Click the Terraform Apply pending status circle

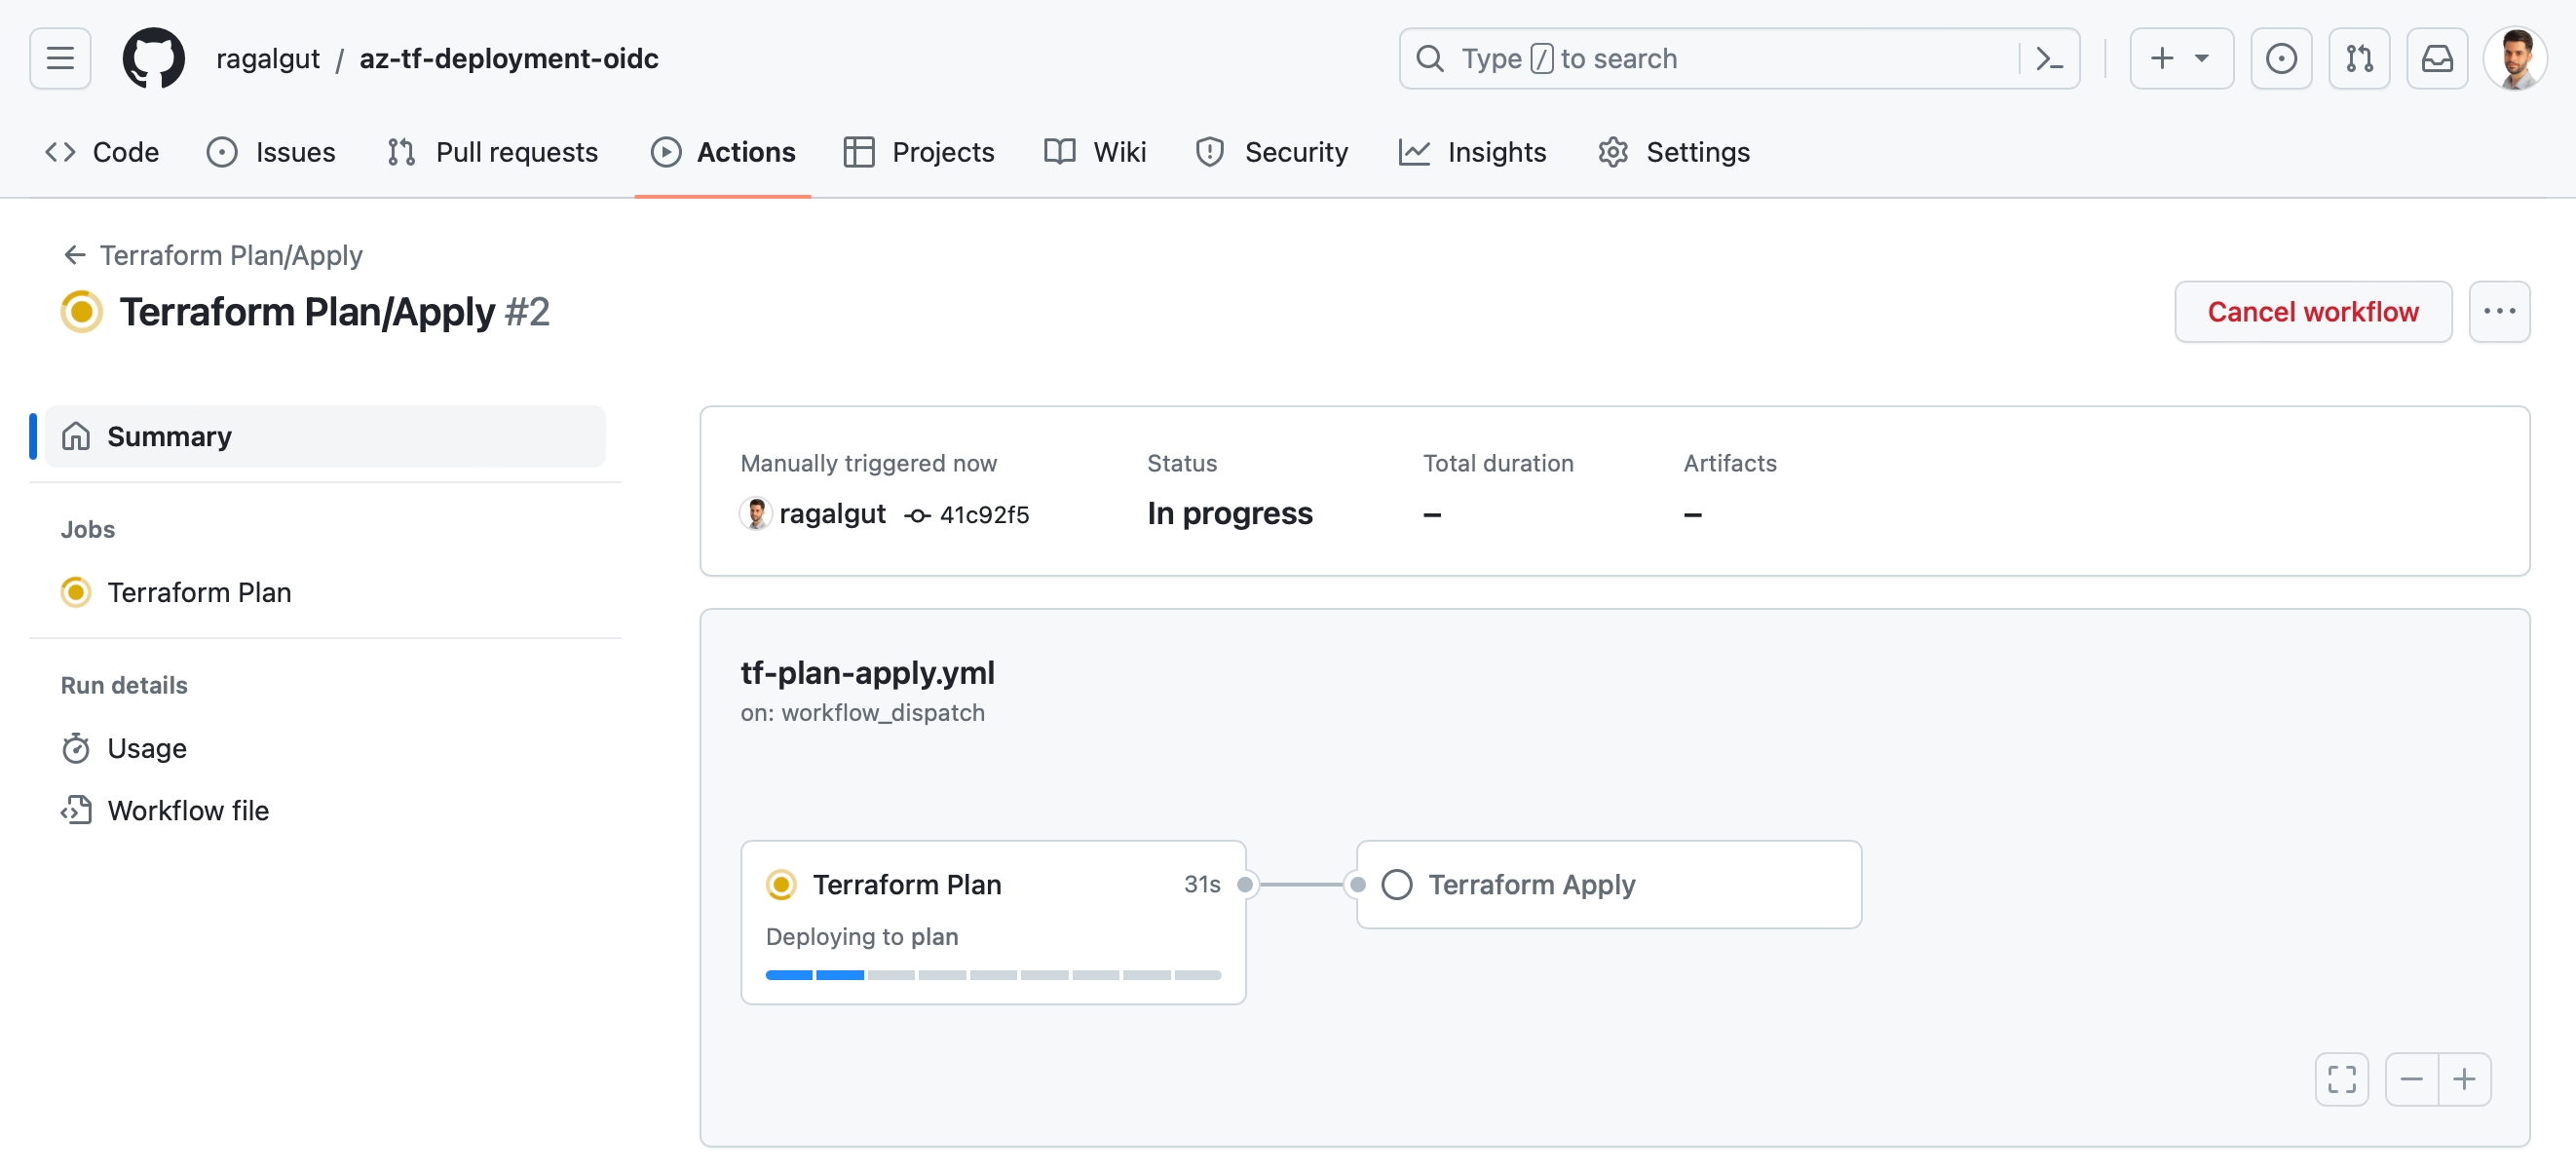point(1397,884)
